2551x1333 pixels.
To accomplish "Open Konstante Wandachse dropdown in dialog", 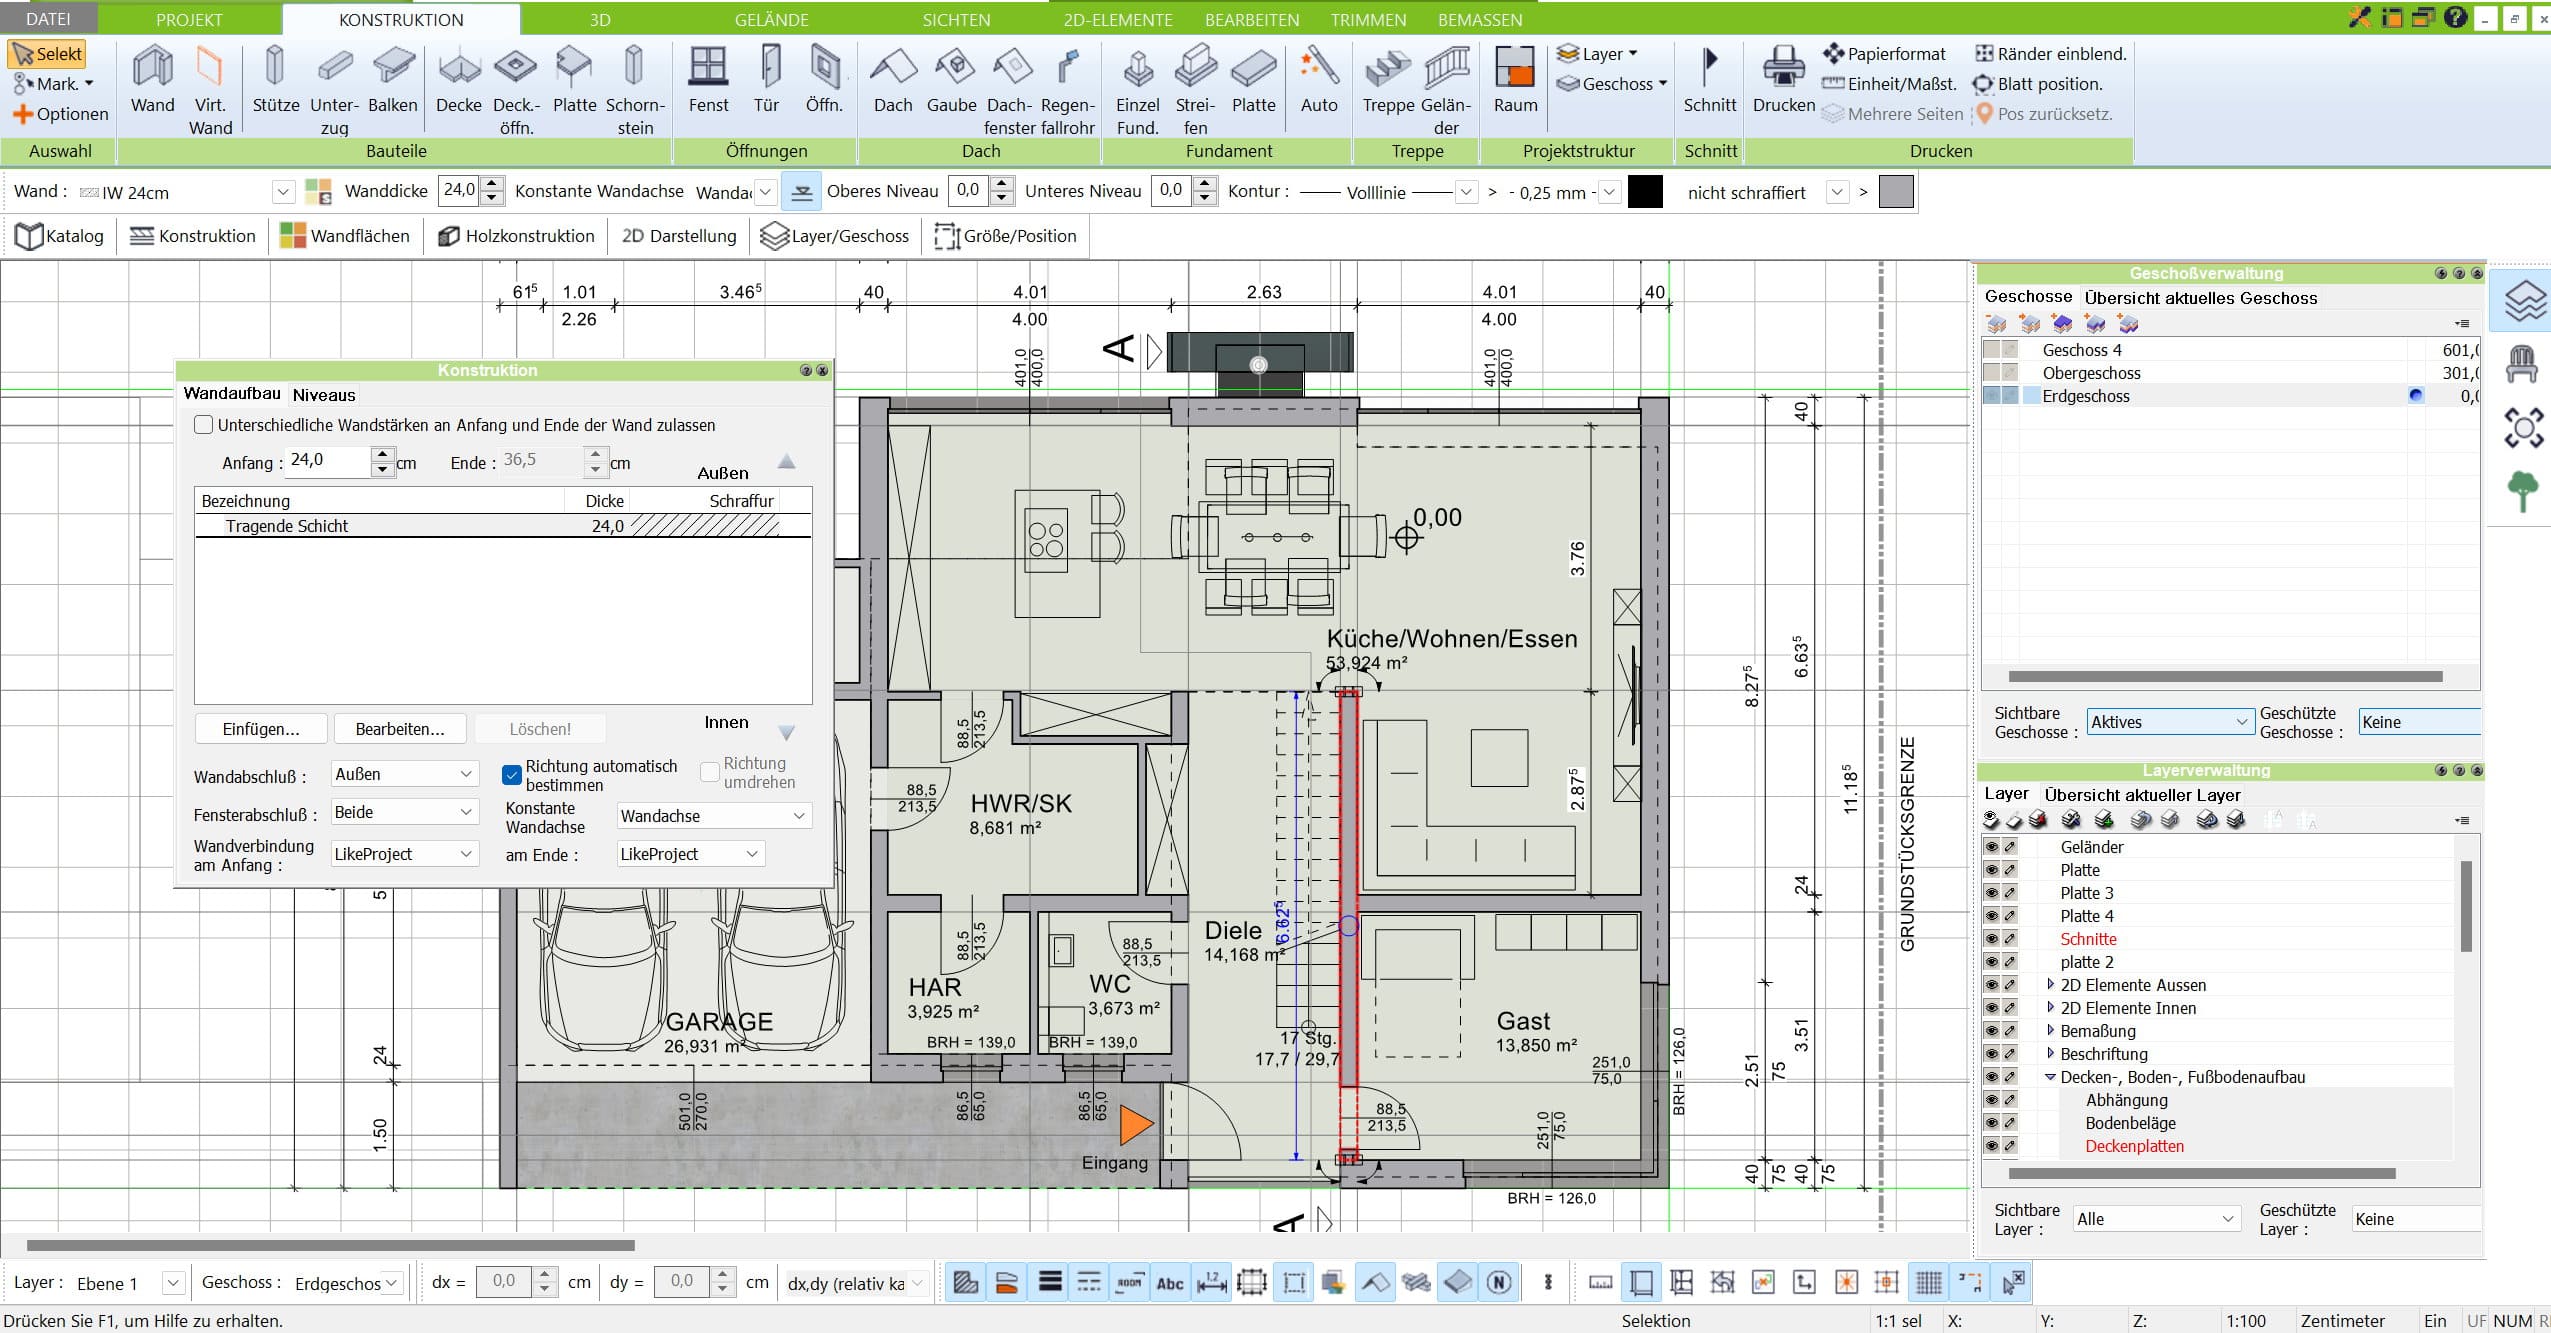I will 714,816.
